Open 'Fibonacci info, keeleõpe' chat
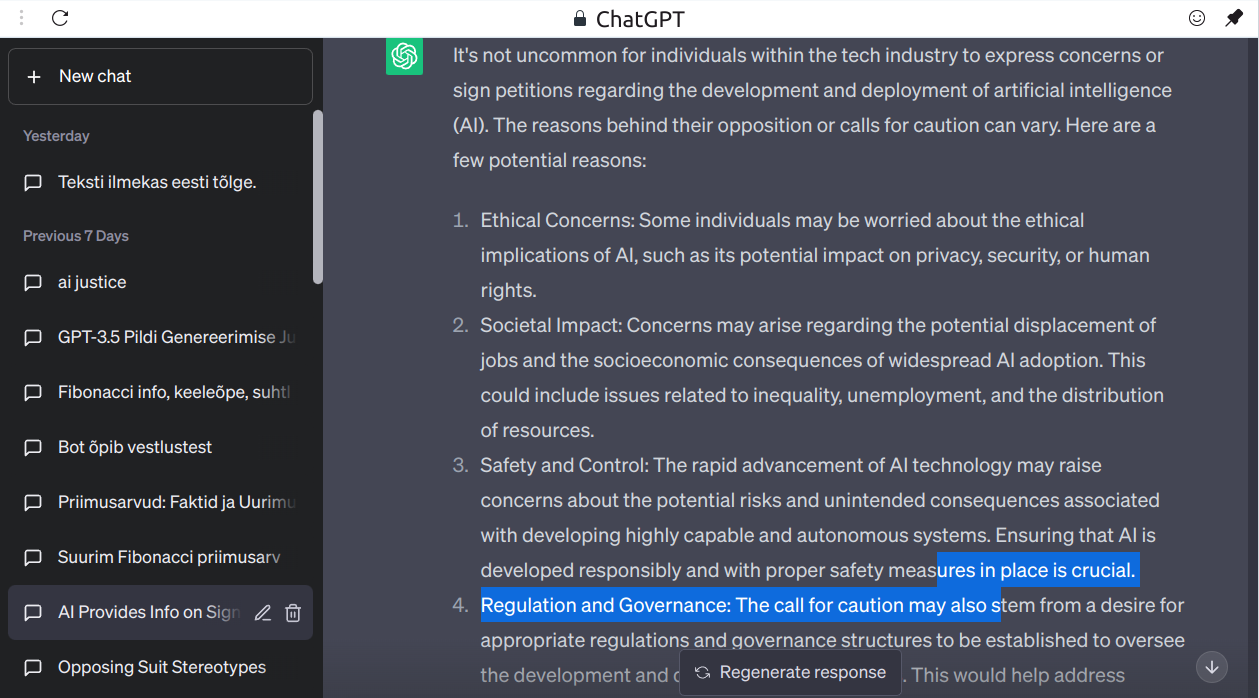 pos(166,393)
